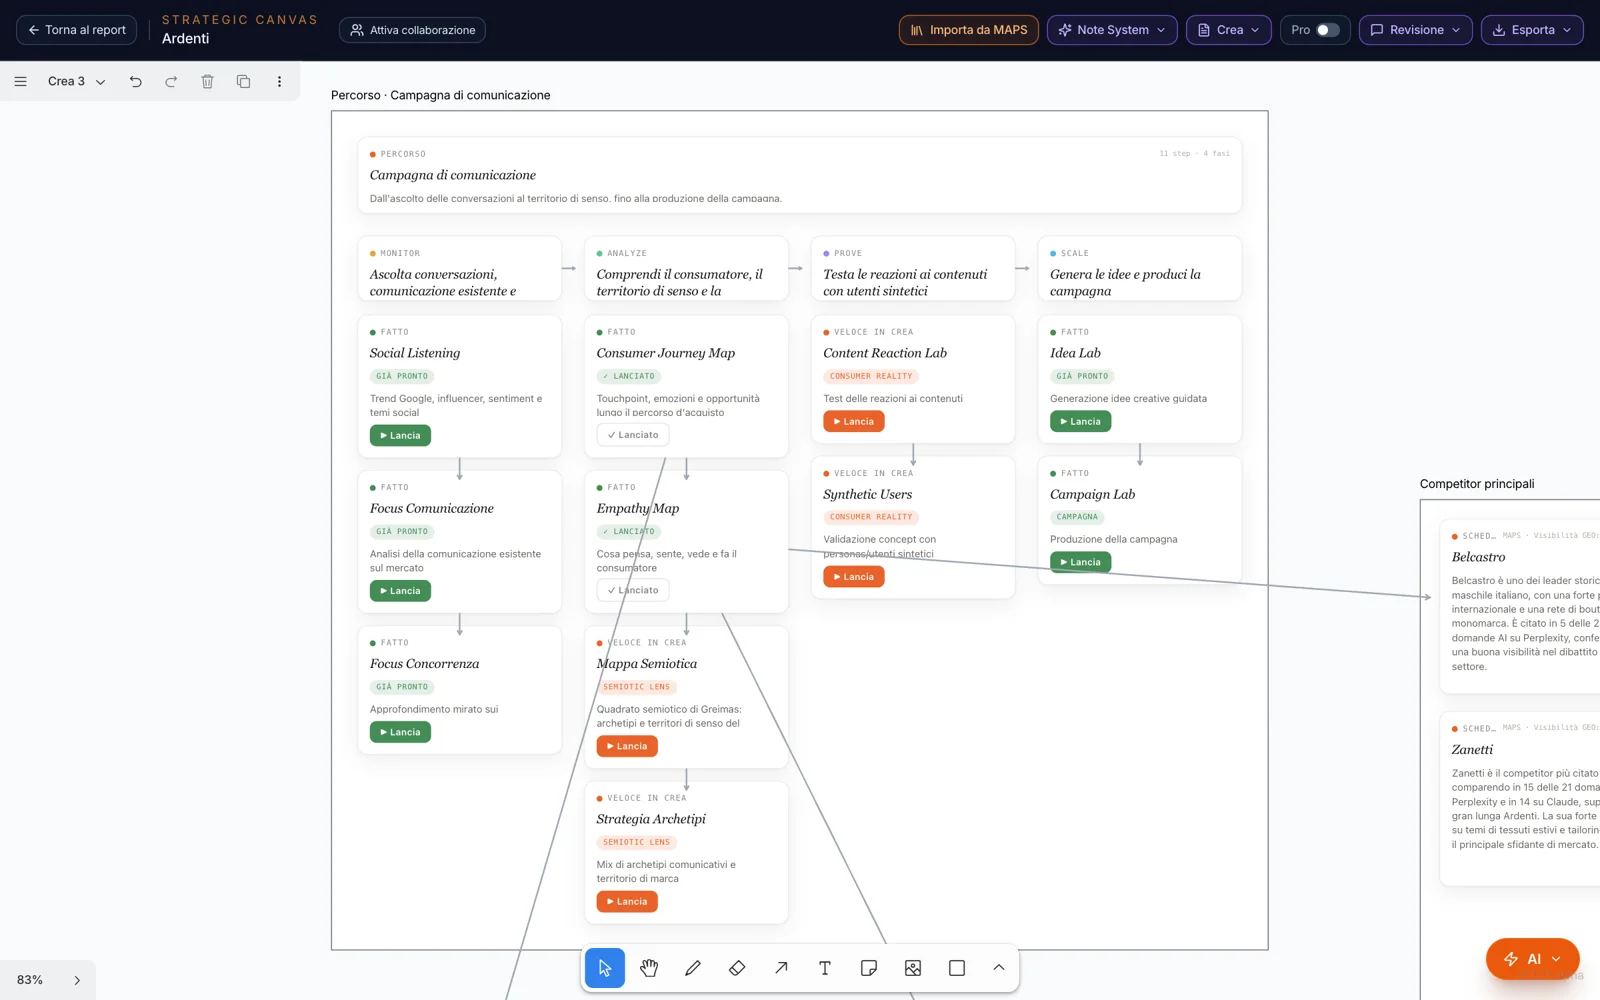This screenshot has height=1000, width=1600.
Task: Launch Content Reaction Lab with Lancia
Action: coord(854,422)
